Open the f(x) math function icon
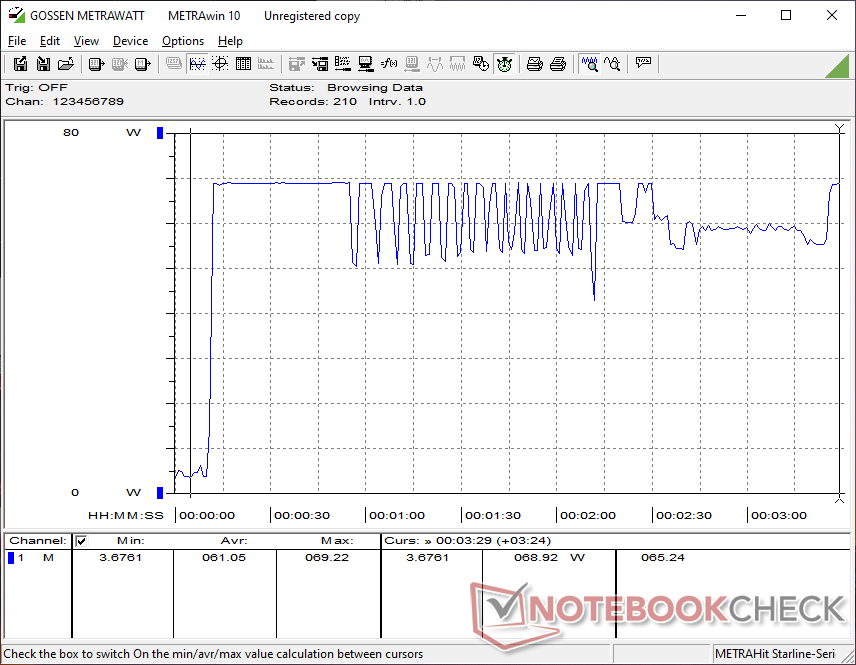This screenshot has width=856, height=665. click(x=390, y=64)
